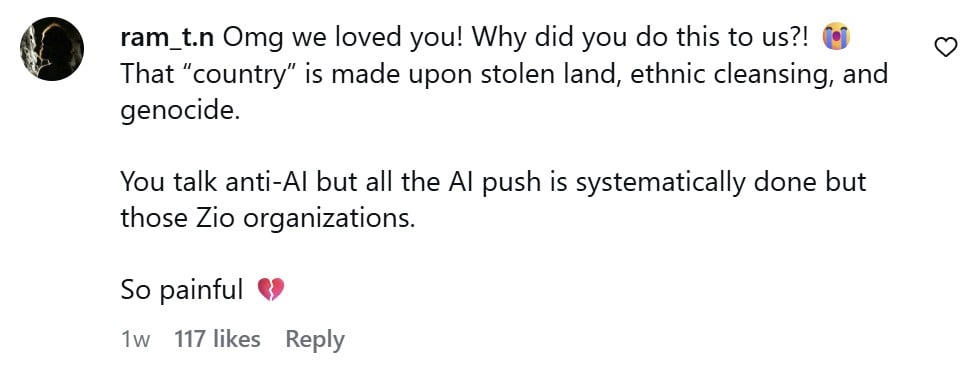Open the ram_t.n profile avatar
Viewport: 974px width, 370px height.
[x=52, y=48]
